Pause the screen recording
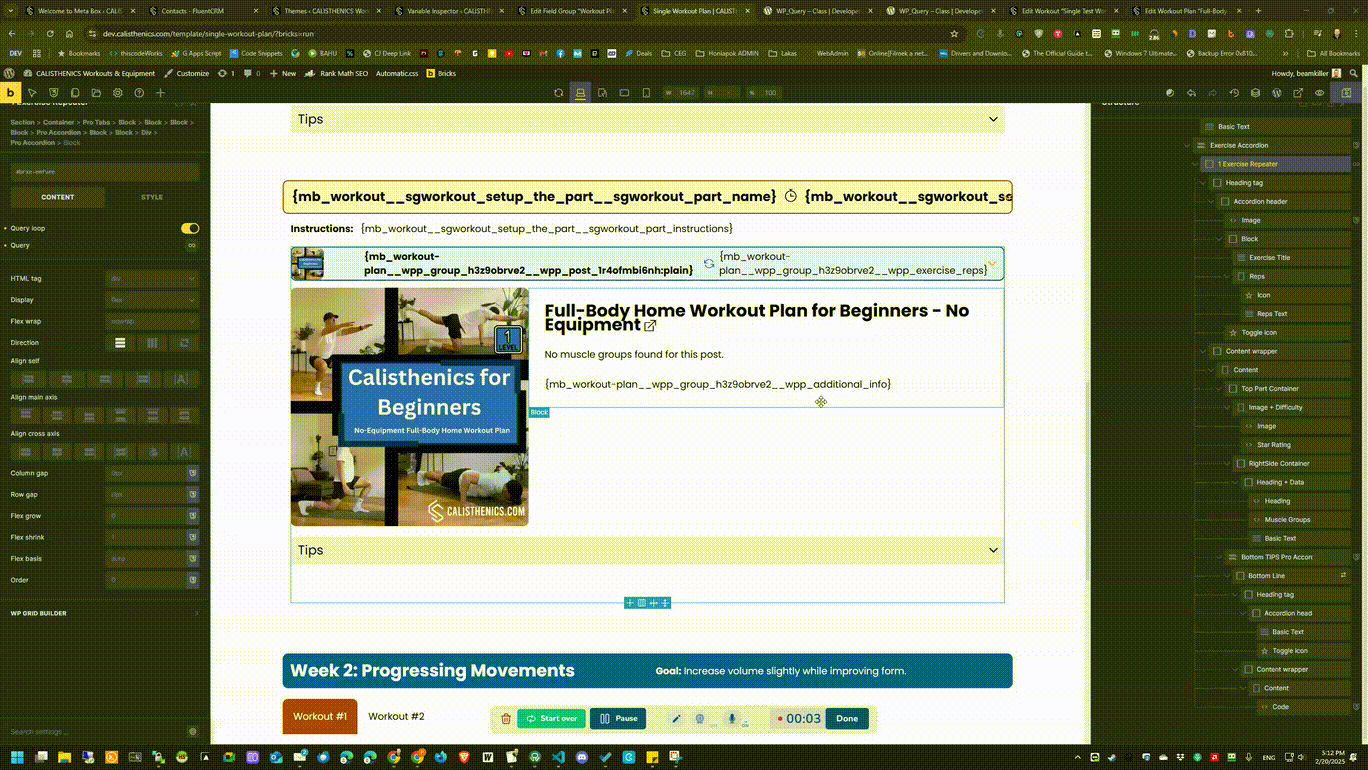1368x770 pixels. 618,718
